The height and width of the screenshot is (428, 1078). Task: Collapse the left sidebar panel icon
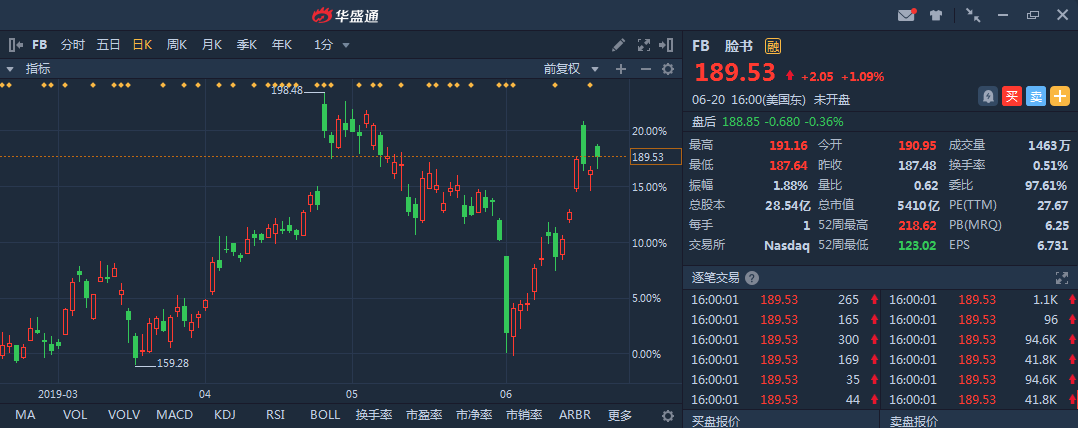[x=16, y=45]
